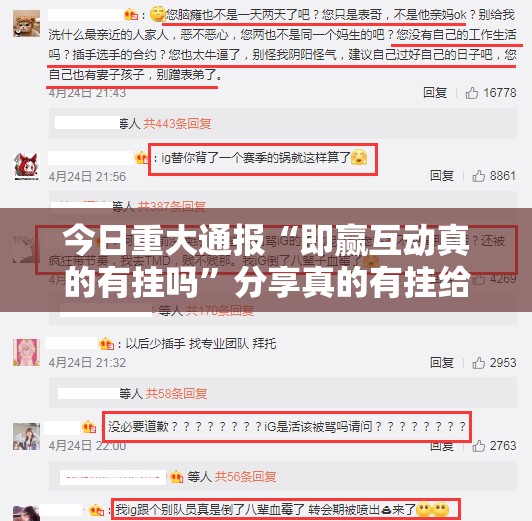
Task: Click 回复 on the 4月24日 21:32 comment
Action: click(442, 363)
